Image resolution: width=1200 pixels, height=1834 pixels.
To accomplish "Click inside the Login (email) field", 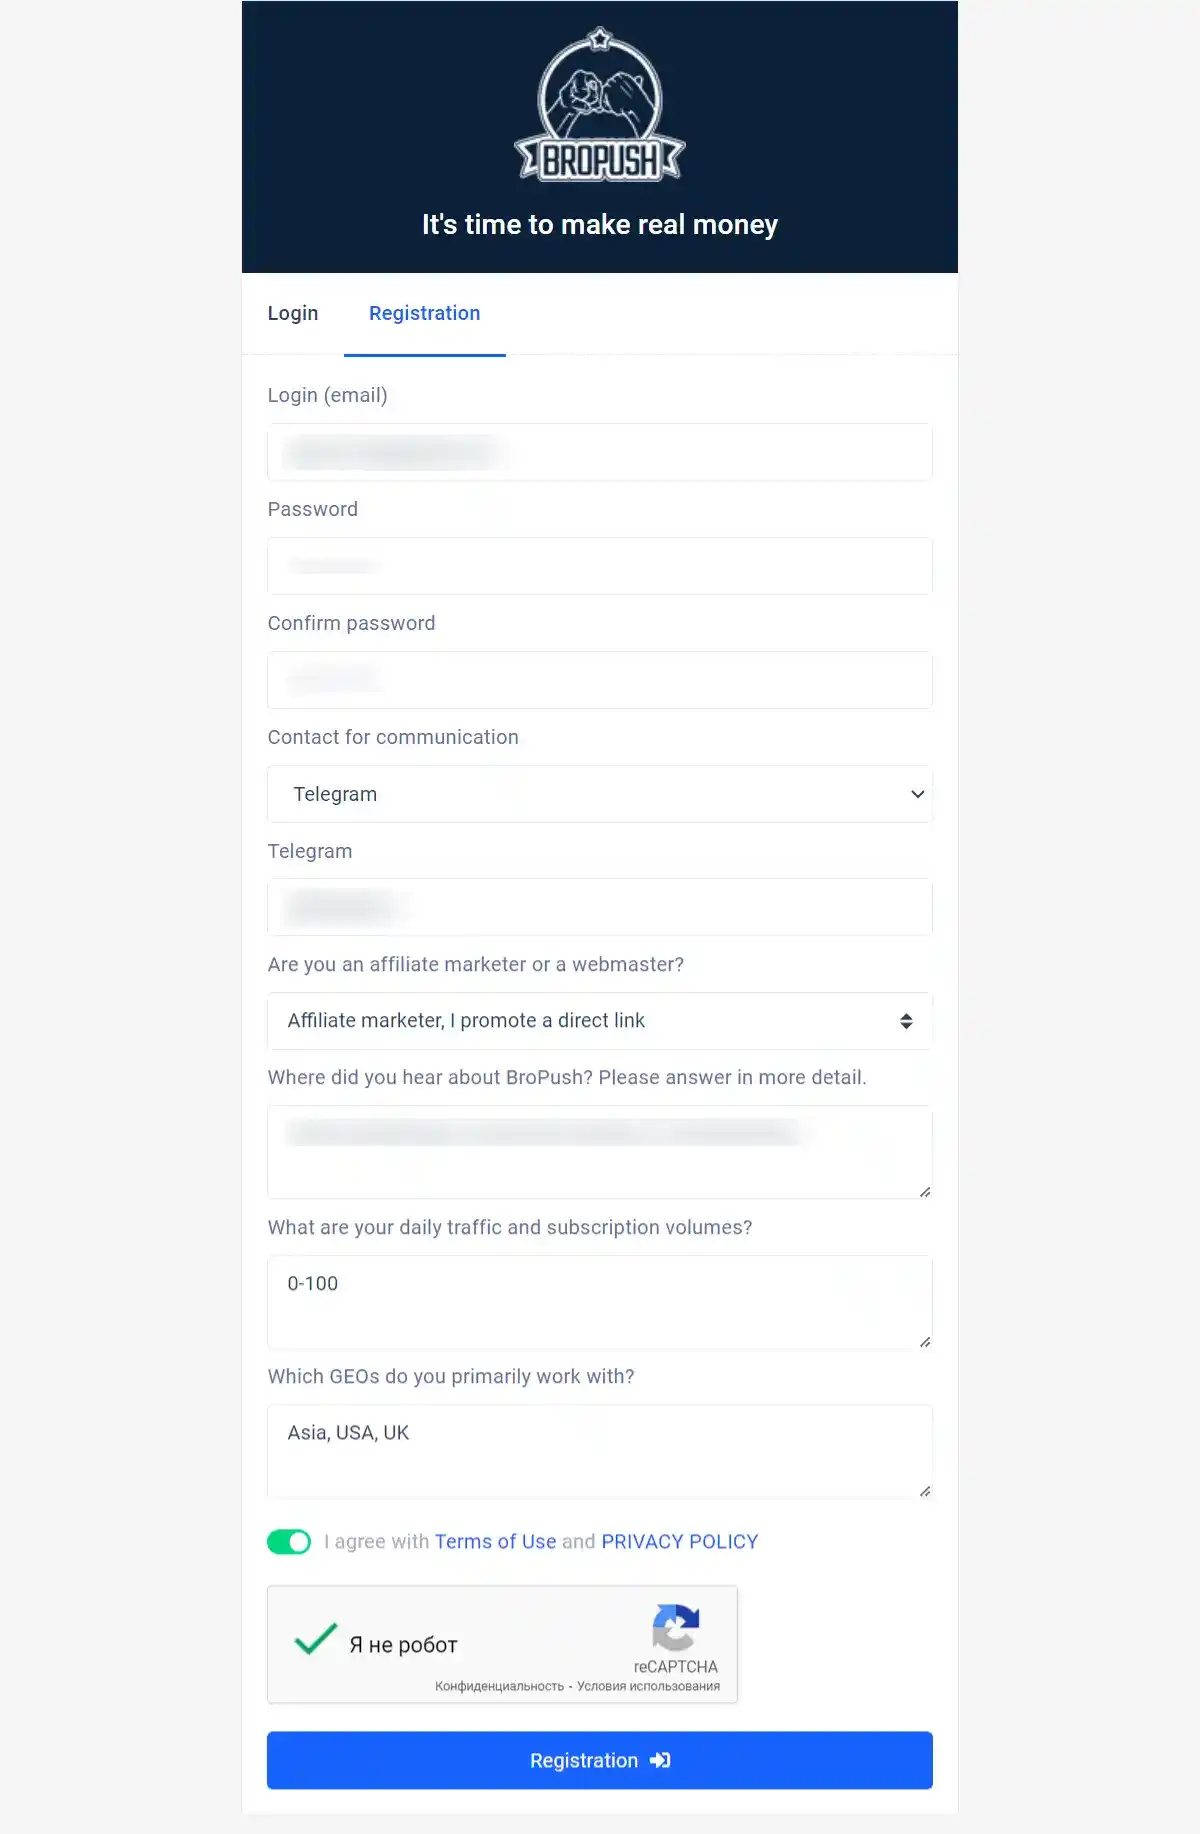I will 599,452.
